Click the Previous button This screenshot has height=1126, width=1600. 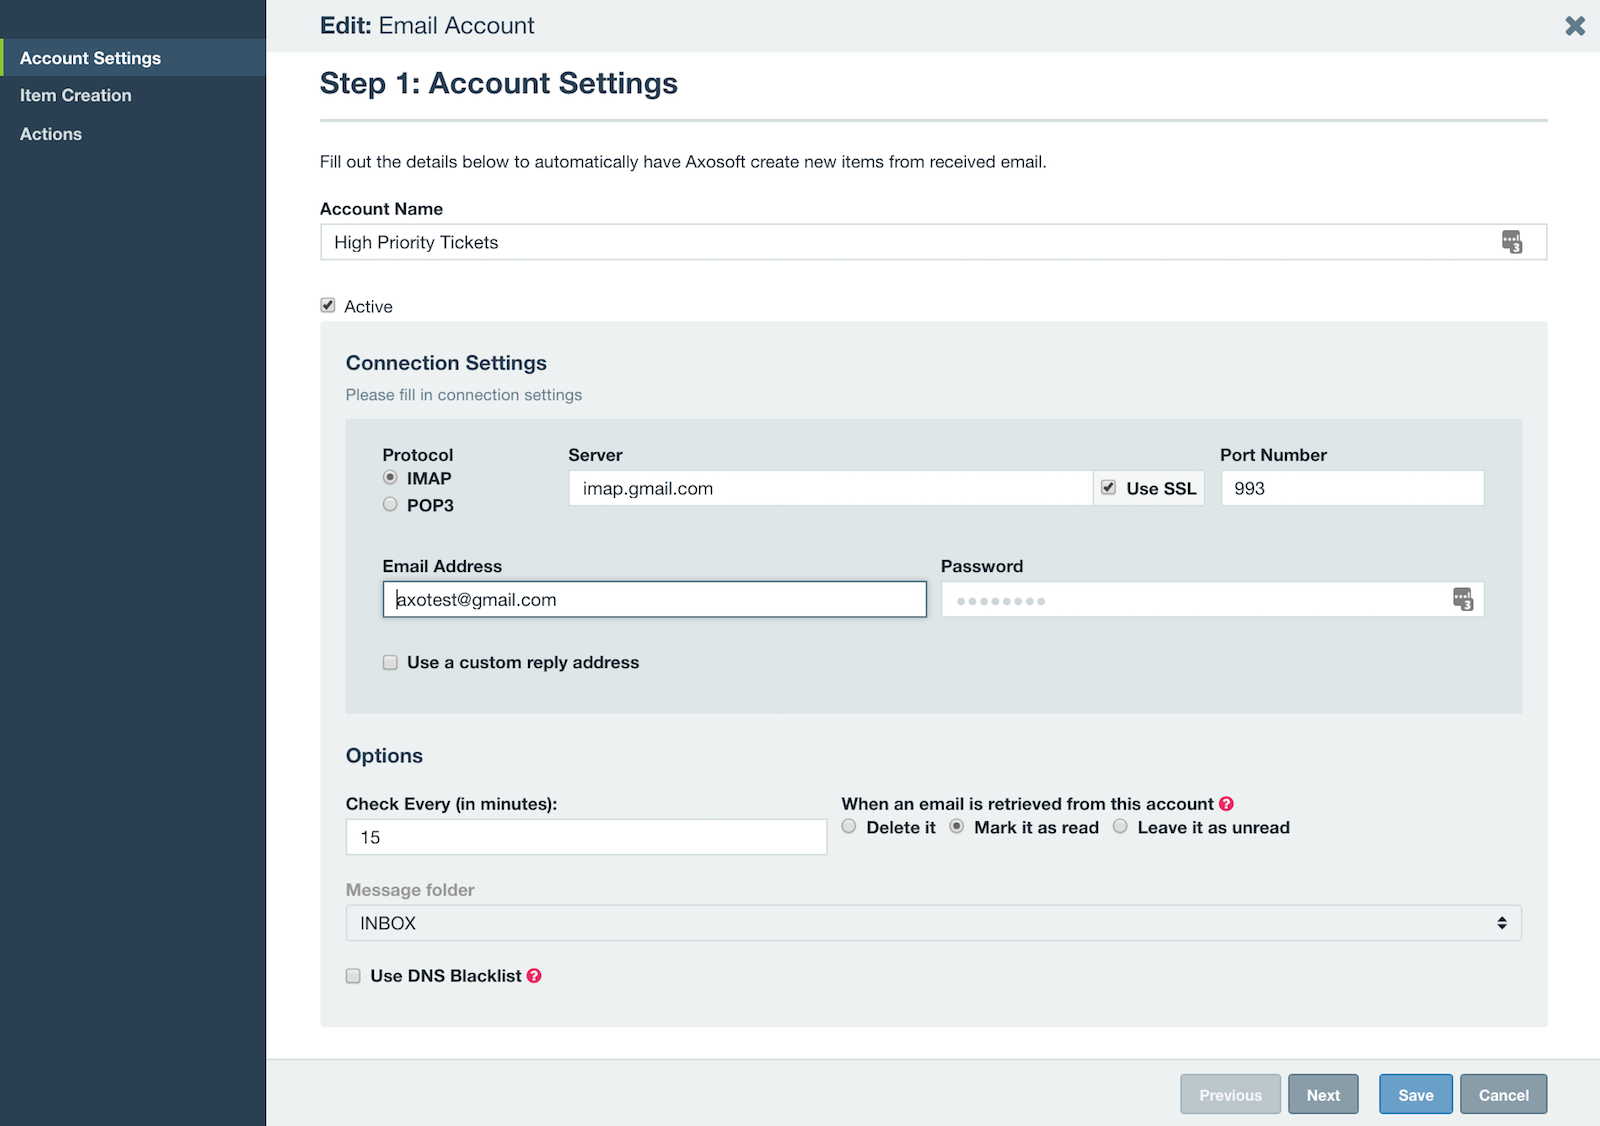click(1230, 1094)
